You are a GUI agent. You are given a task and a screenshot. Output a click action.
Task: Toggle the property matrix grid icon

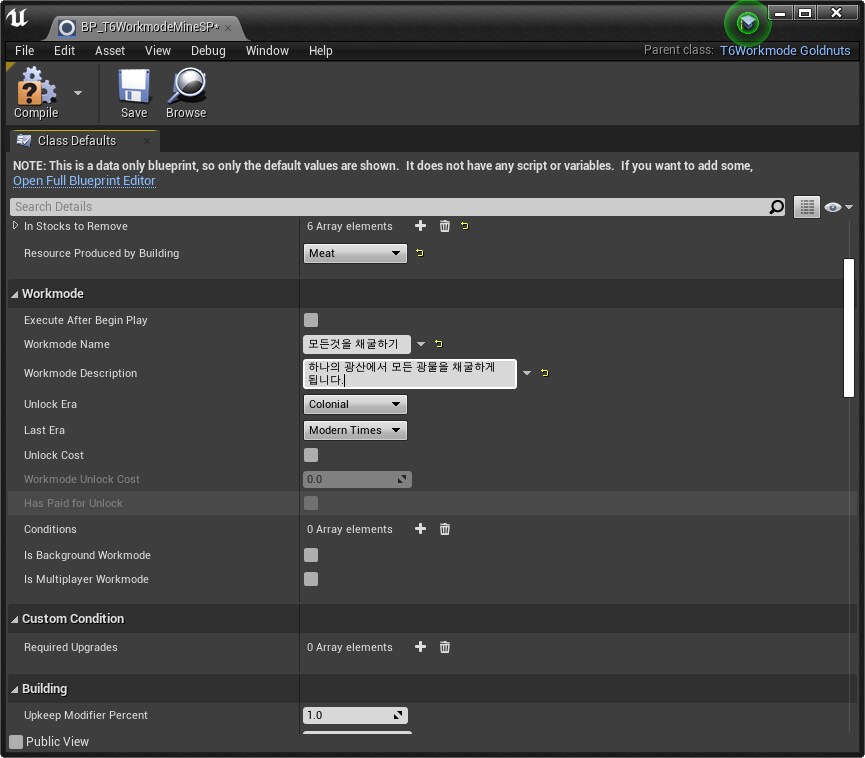coord(807,207)
